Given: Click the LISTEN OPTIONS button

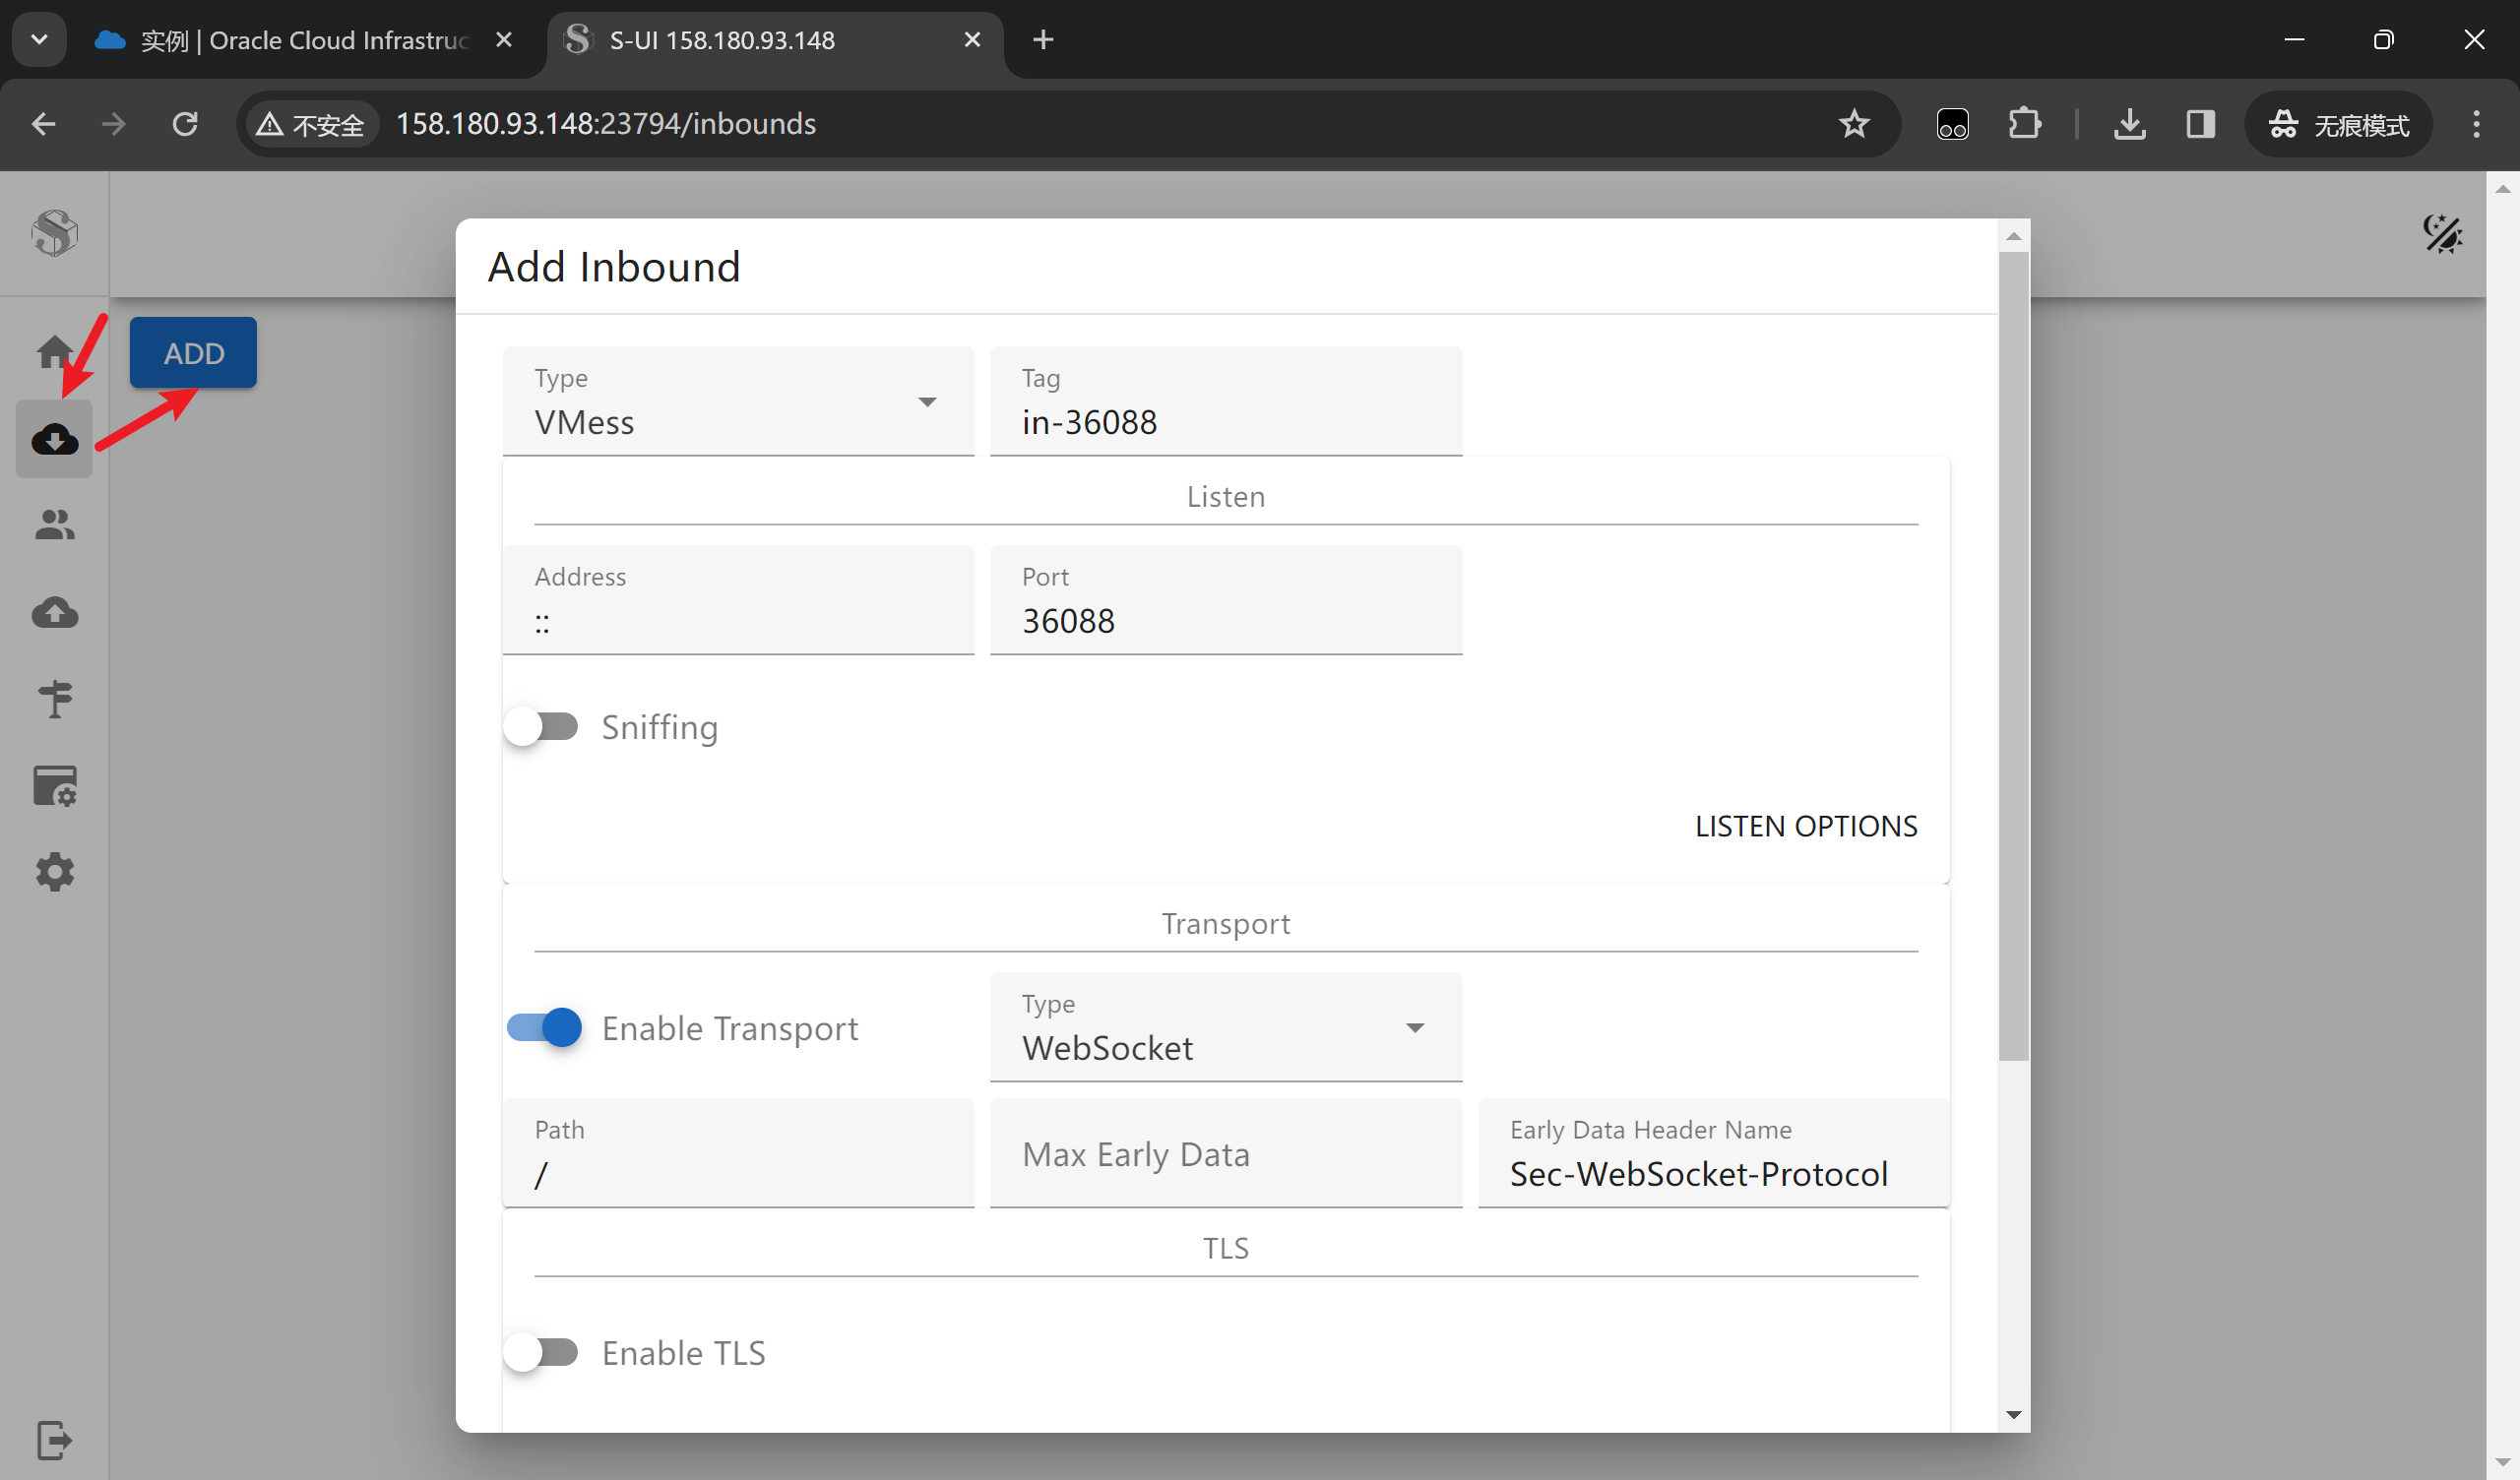Looking at the screenshot, I should tap(1805, 826).
